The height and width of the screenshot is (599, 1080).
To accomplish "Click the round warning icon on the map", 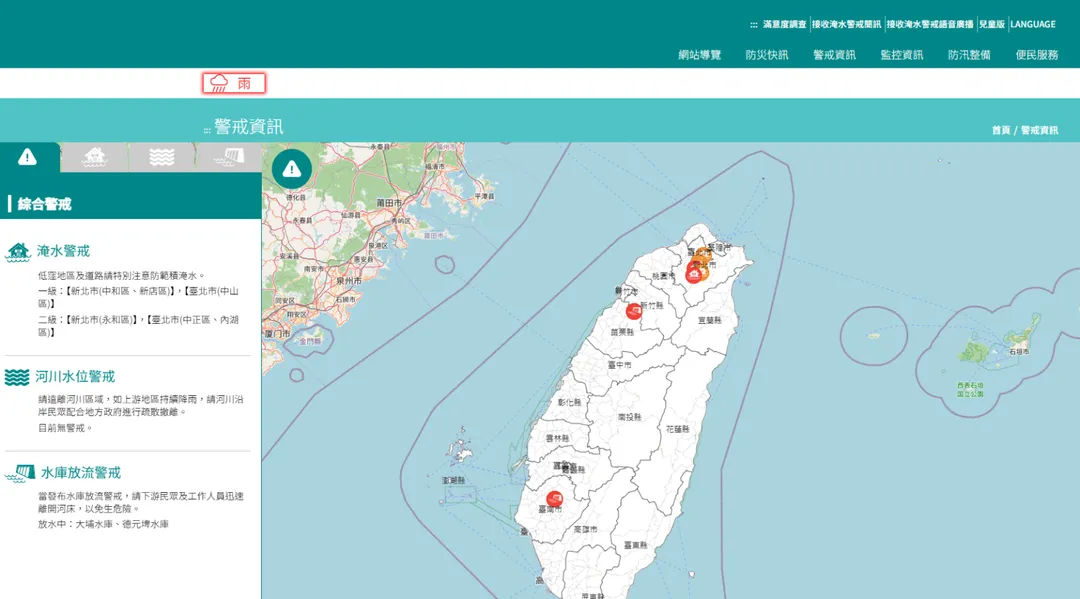I will (x=292, y=169).
